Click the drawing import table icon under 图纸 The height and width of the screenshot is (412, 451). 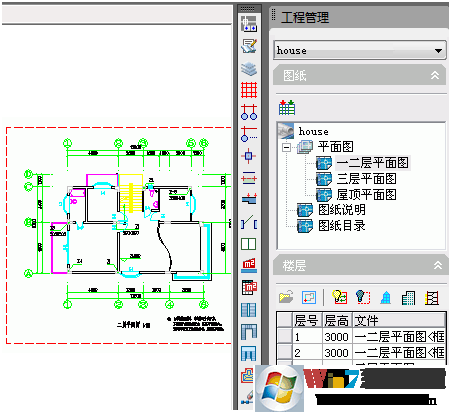[x=287, y=107]
